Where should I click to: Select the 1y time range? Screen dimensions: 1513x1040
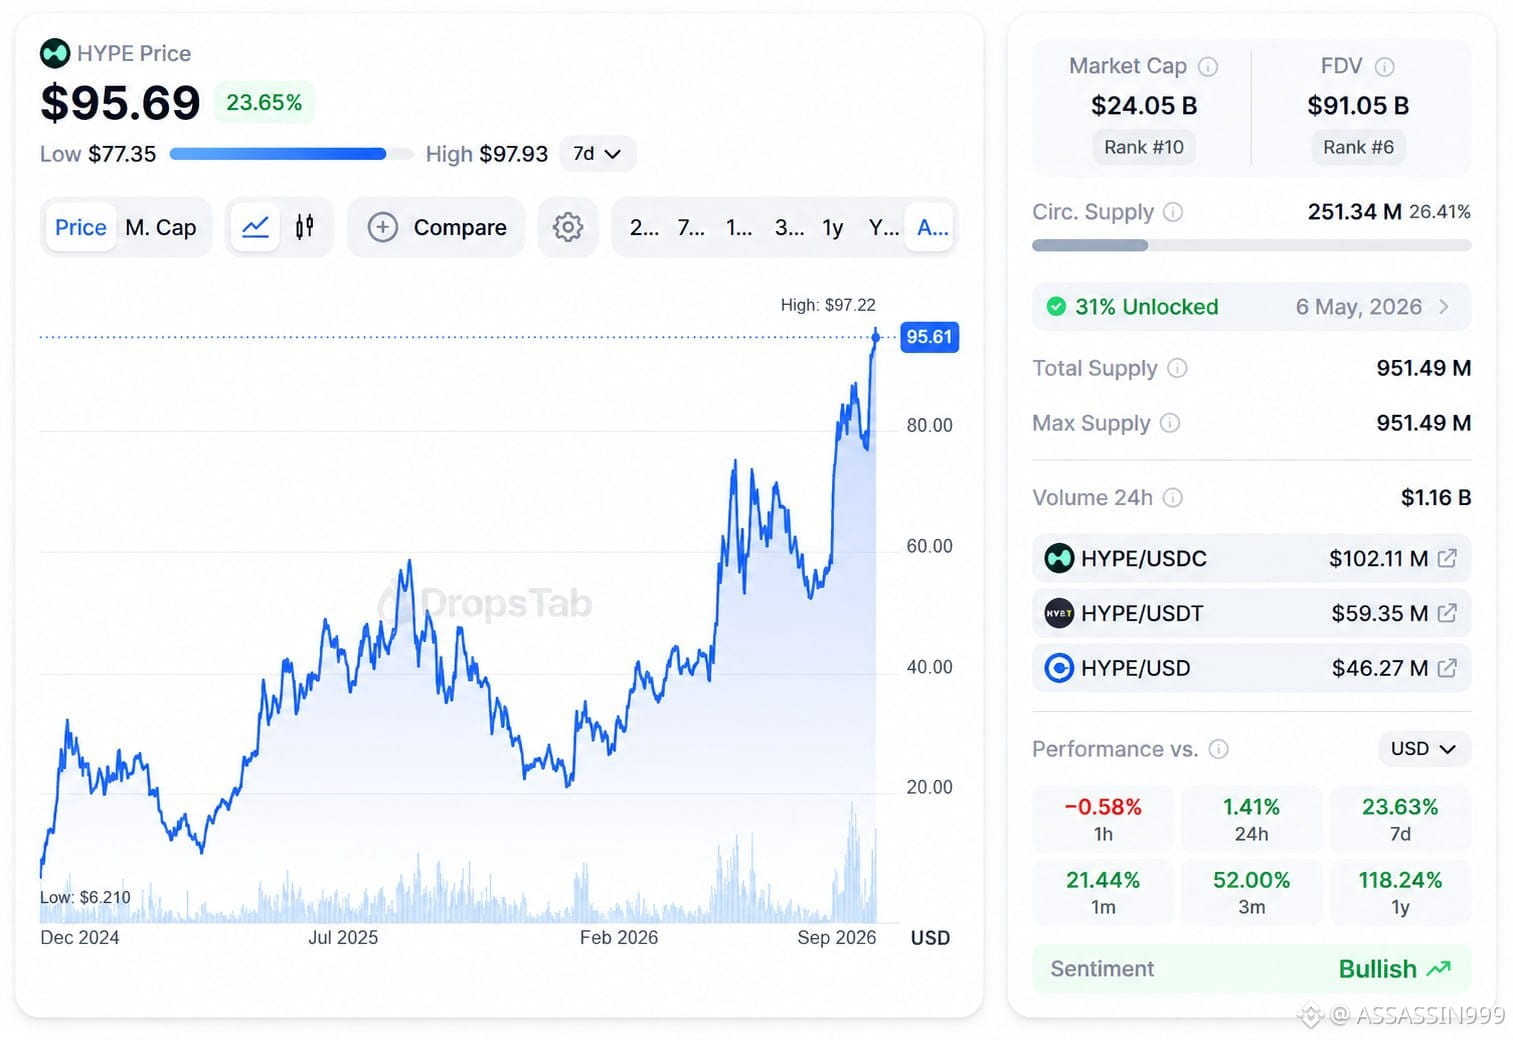point(832,227)
